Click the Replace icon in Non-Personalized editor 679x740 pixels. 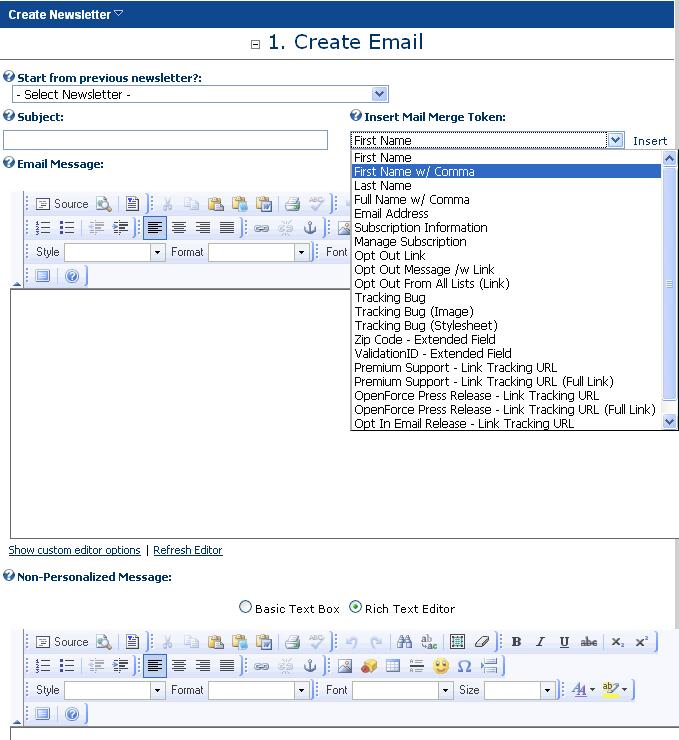(x=428, y=642)
